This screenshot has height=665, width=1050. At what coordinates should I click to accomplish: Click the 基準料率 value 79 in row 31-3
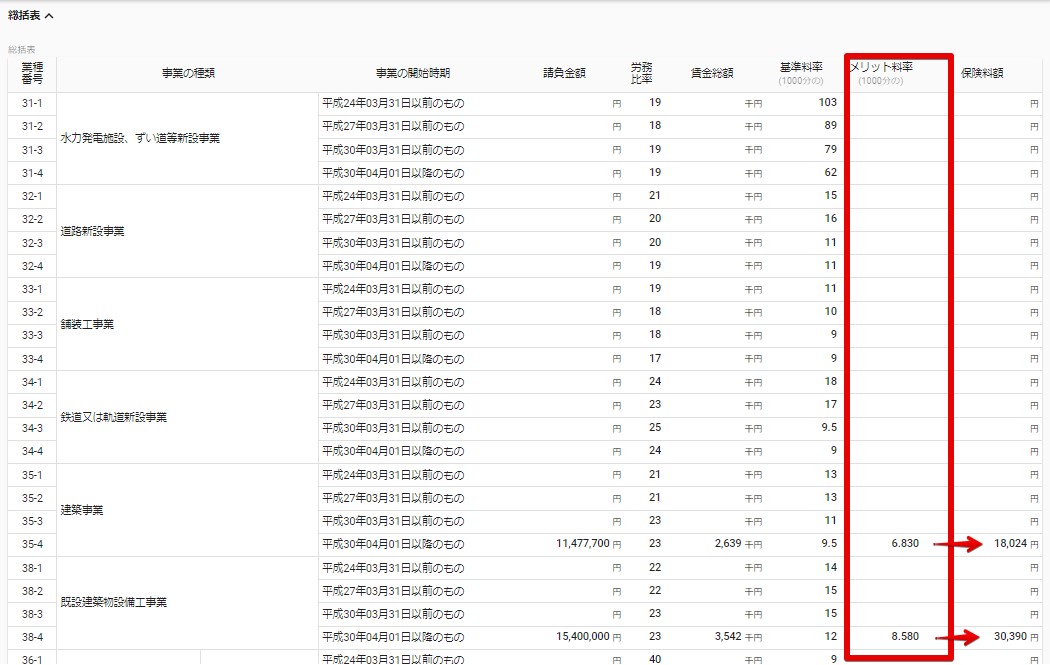pos(830,149)
